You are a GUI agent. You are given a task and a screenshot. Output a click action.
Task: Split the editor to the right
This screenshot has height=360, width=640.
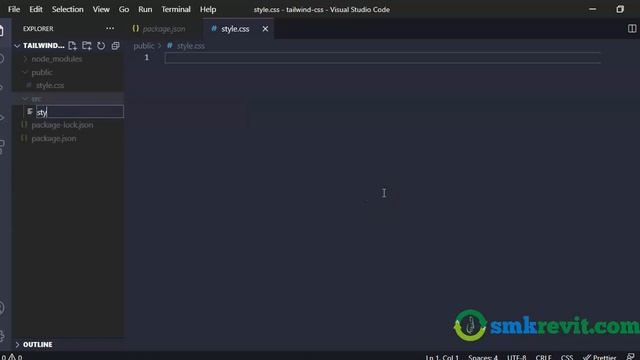[631, 29]
